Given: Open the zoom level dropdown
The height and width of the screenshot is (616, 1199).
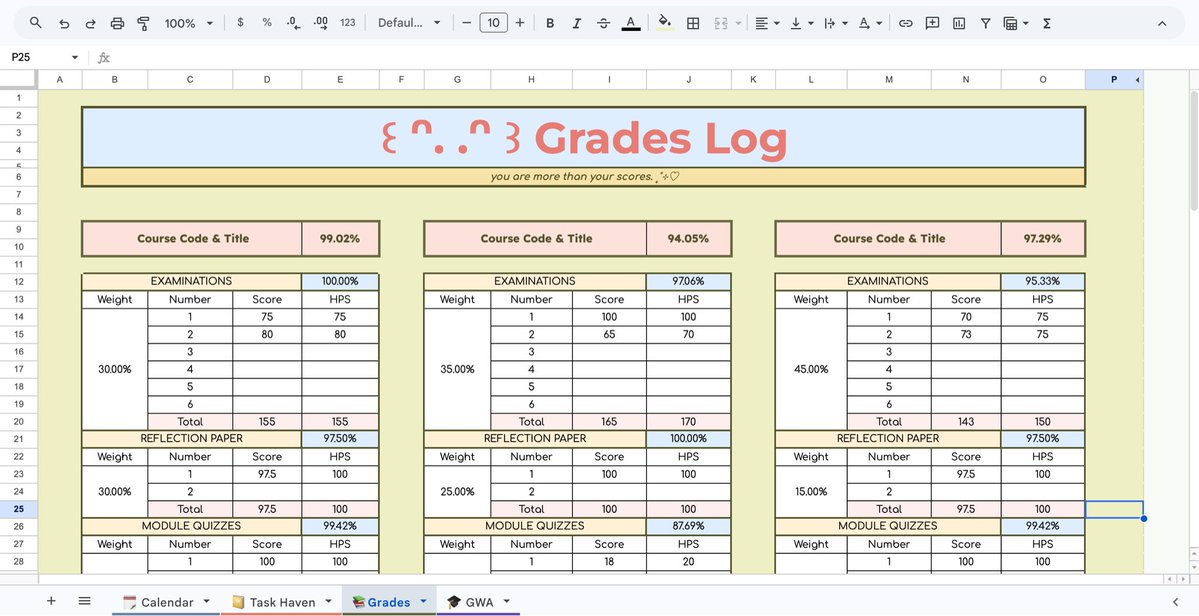Looking at the screenshot, I should [x=188, y=23].
